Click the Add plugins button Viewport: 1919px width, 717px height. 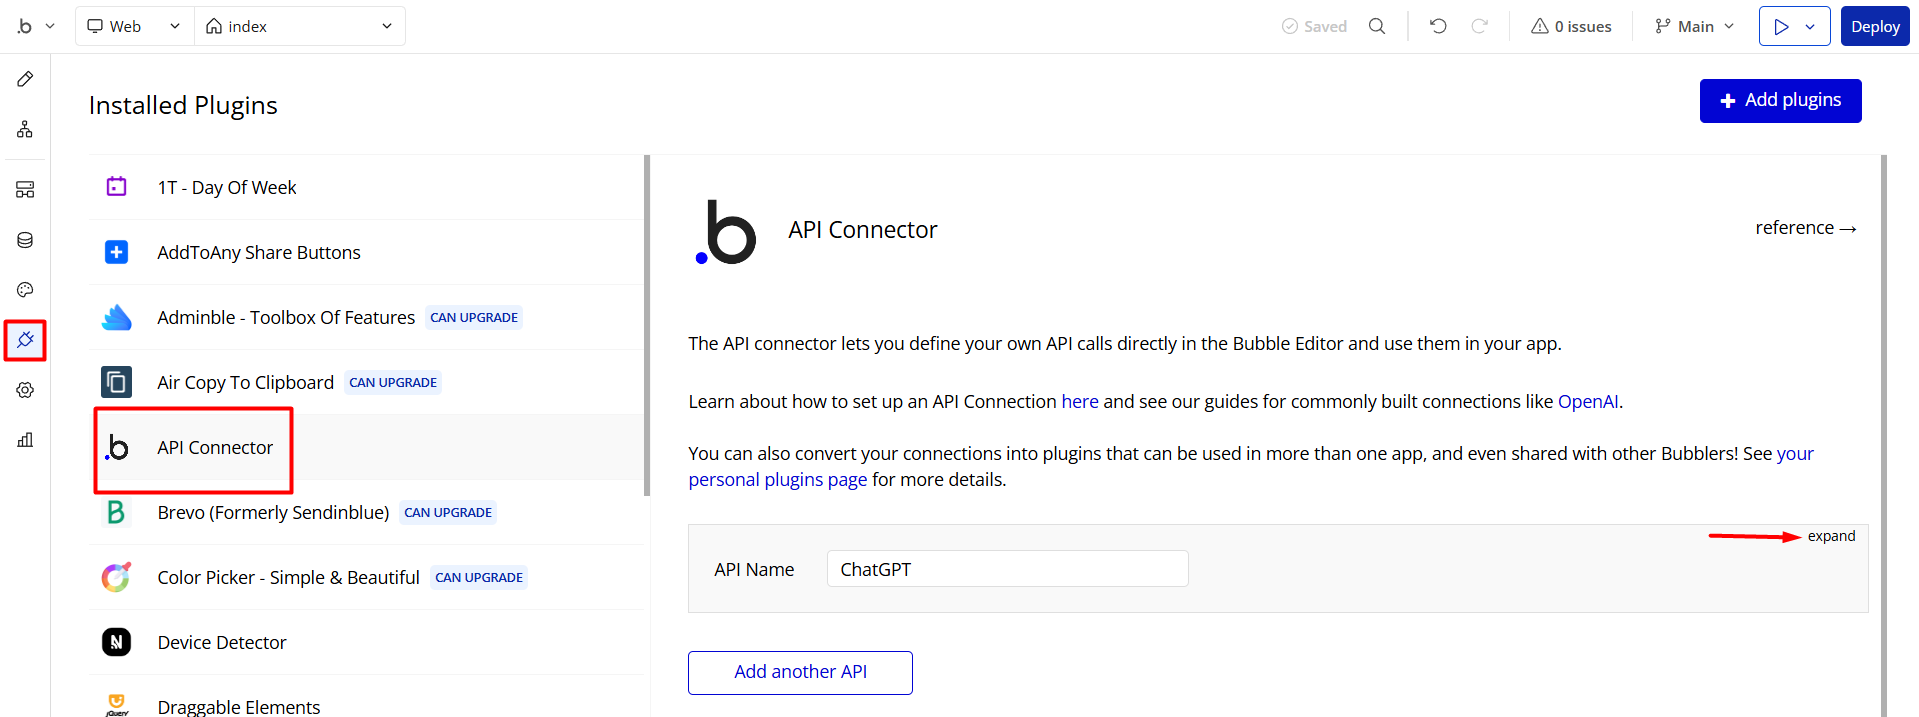tap(1780, 101)
